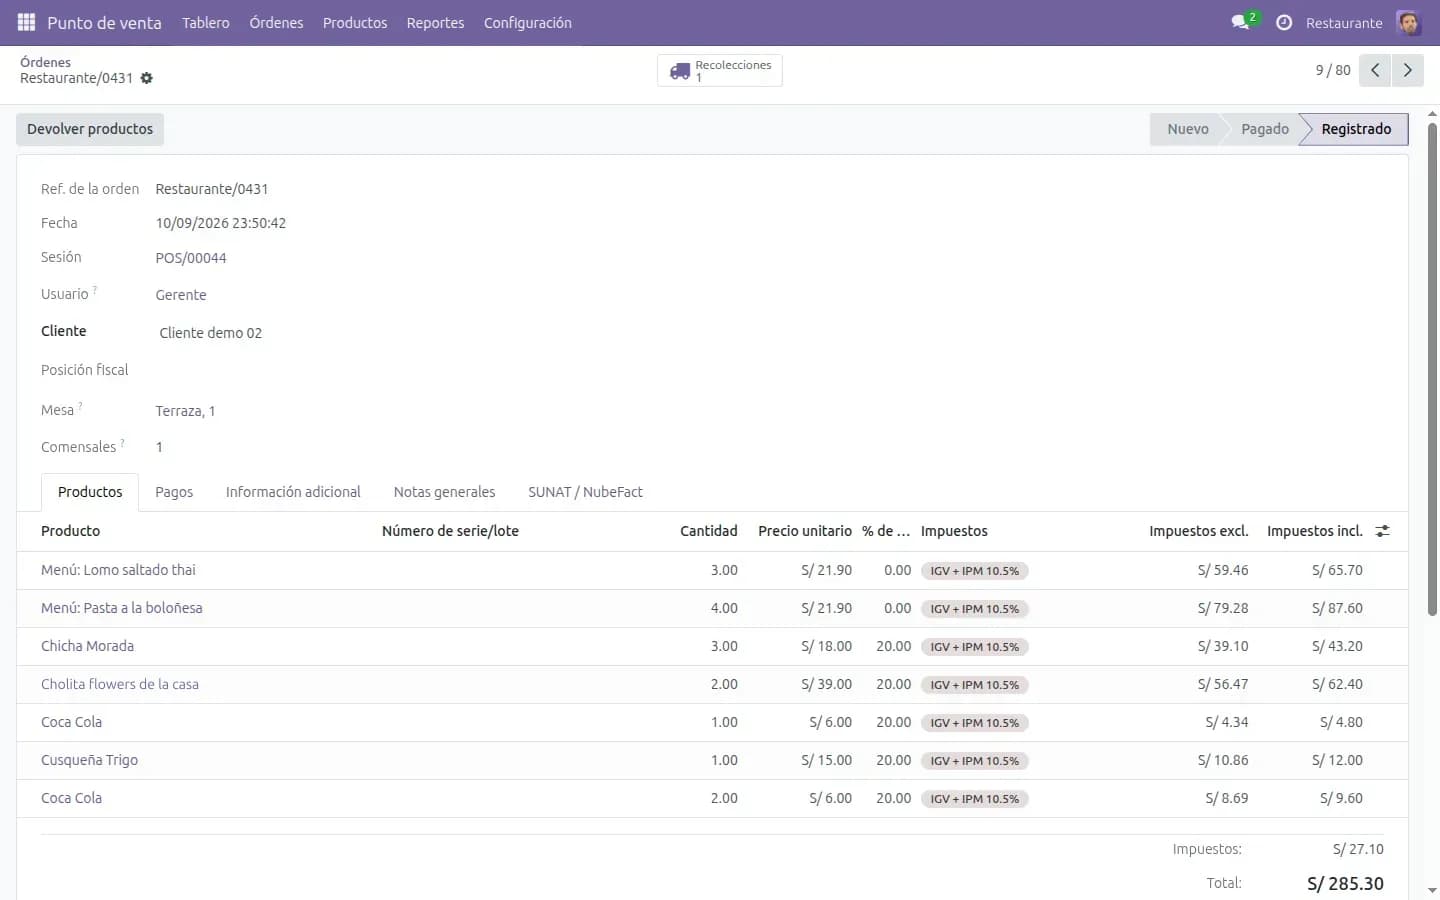Click the vertical scrollbar on the right
The width and height of the screenshot is (1440, 900).
coord(1432,370)
